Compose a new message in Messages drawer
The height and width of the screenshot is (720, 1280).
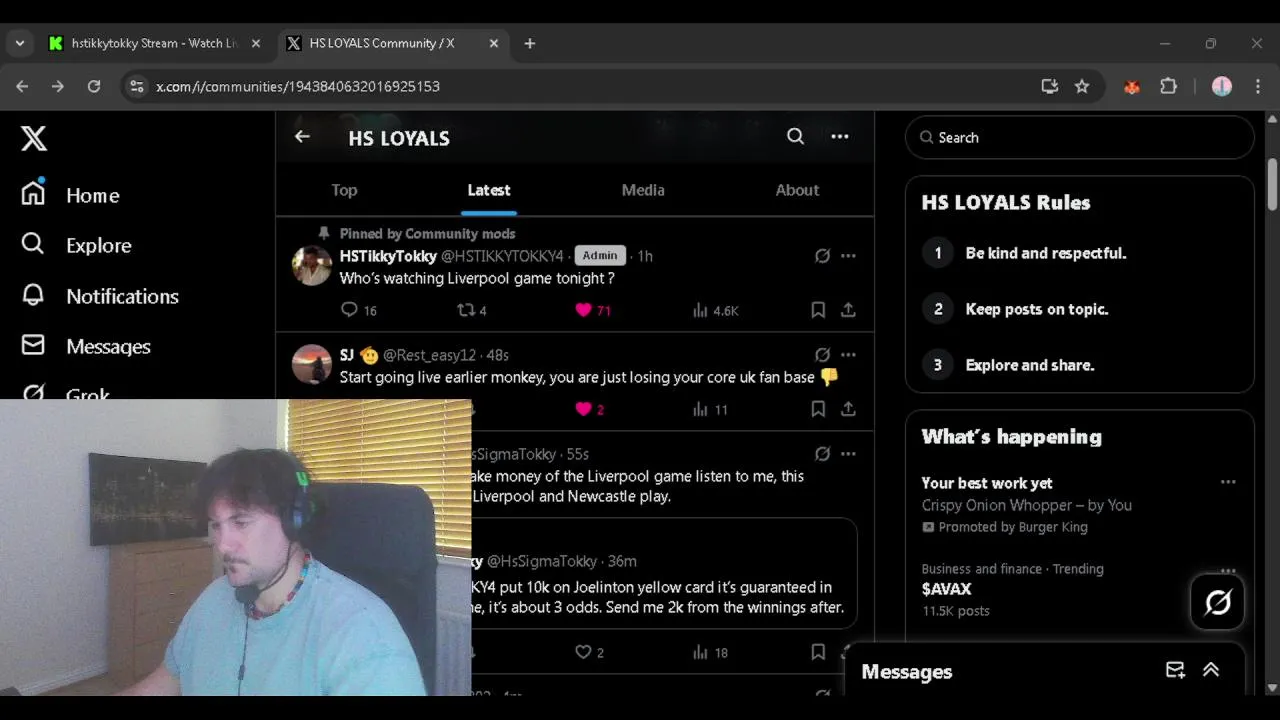pos(1175,670)
